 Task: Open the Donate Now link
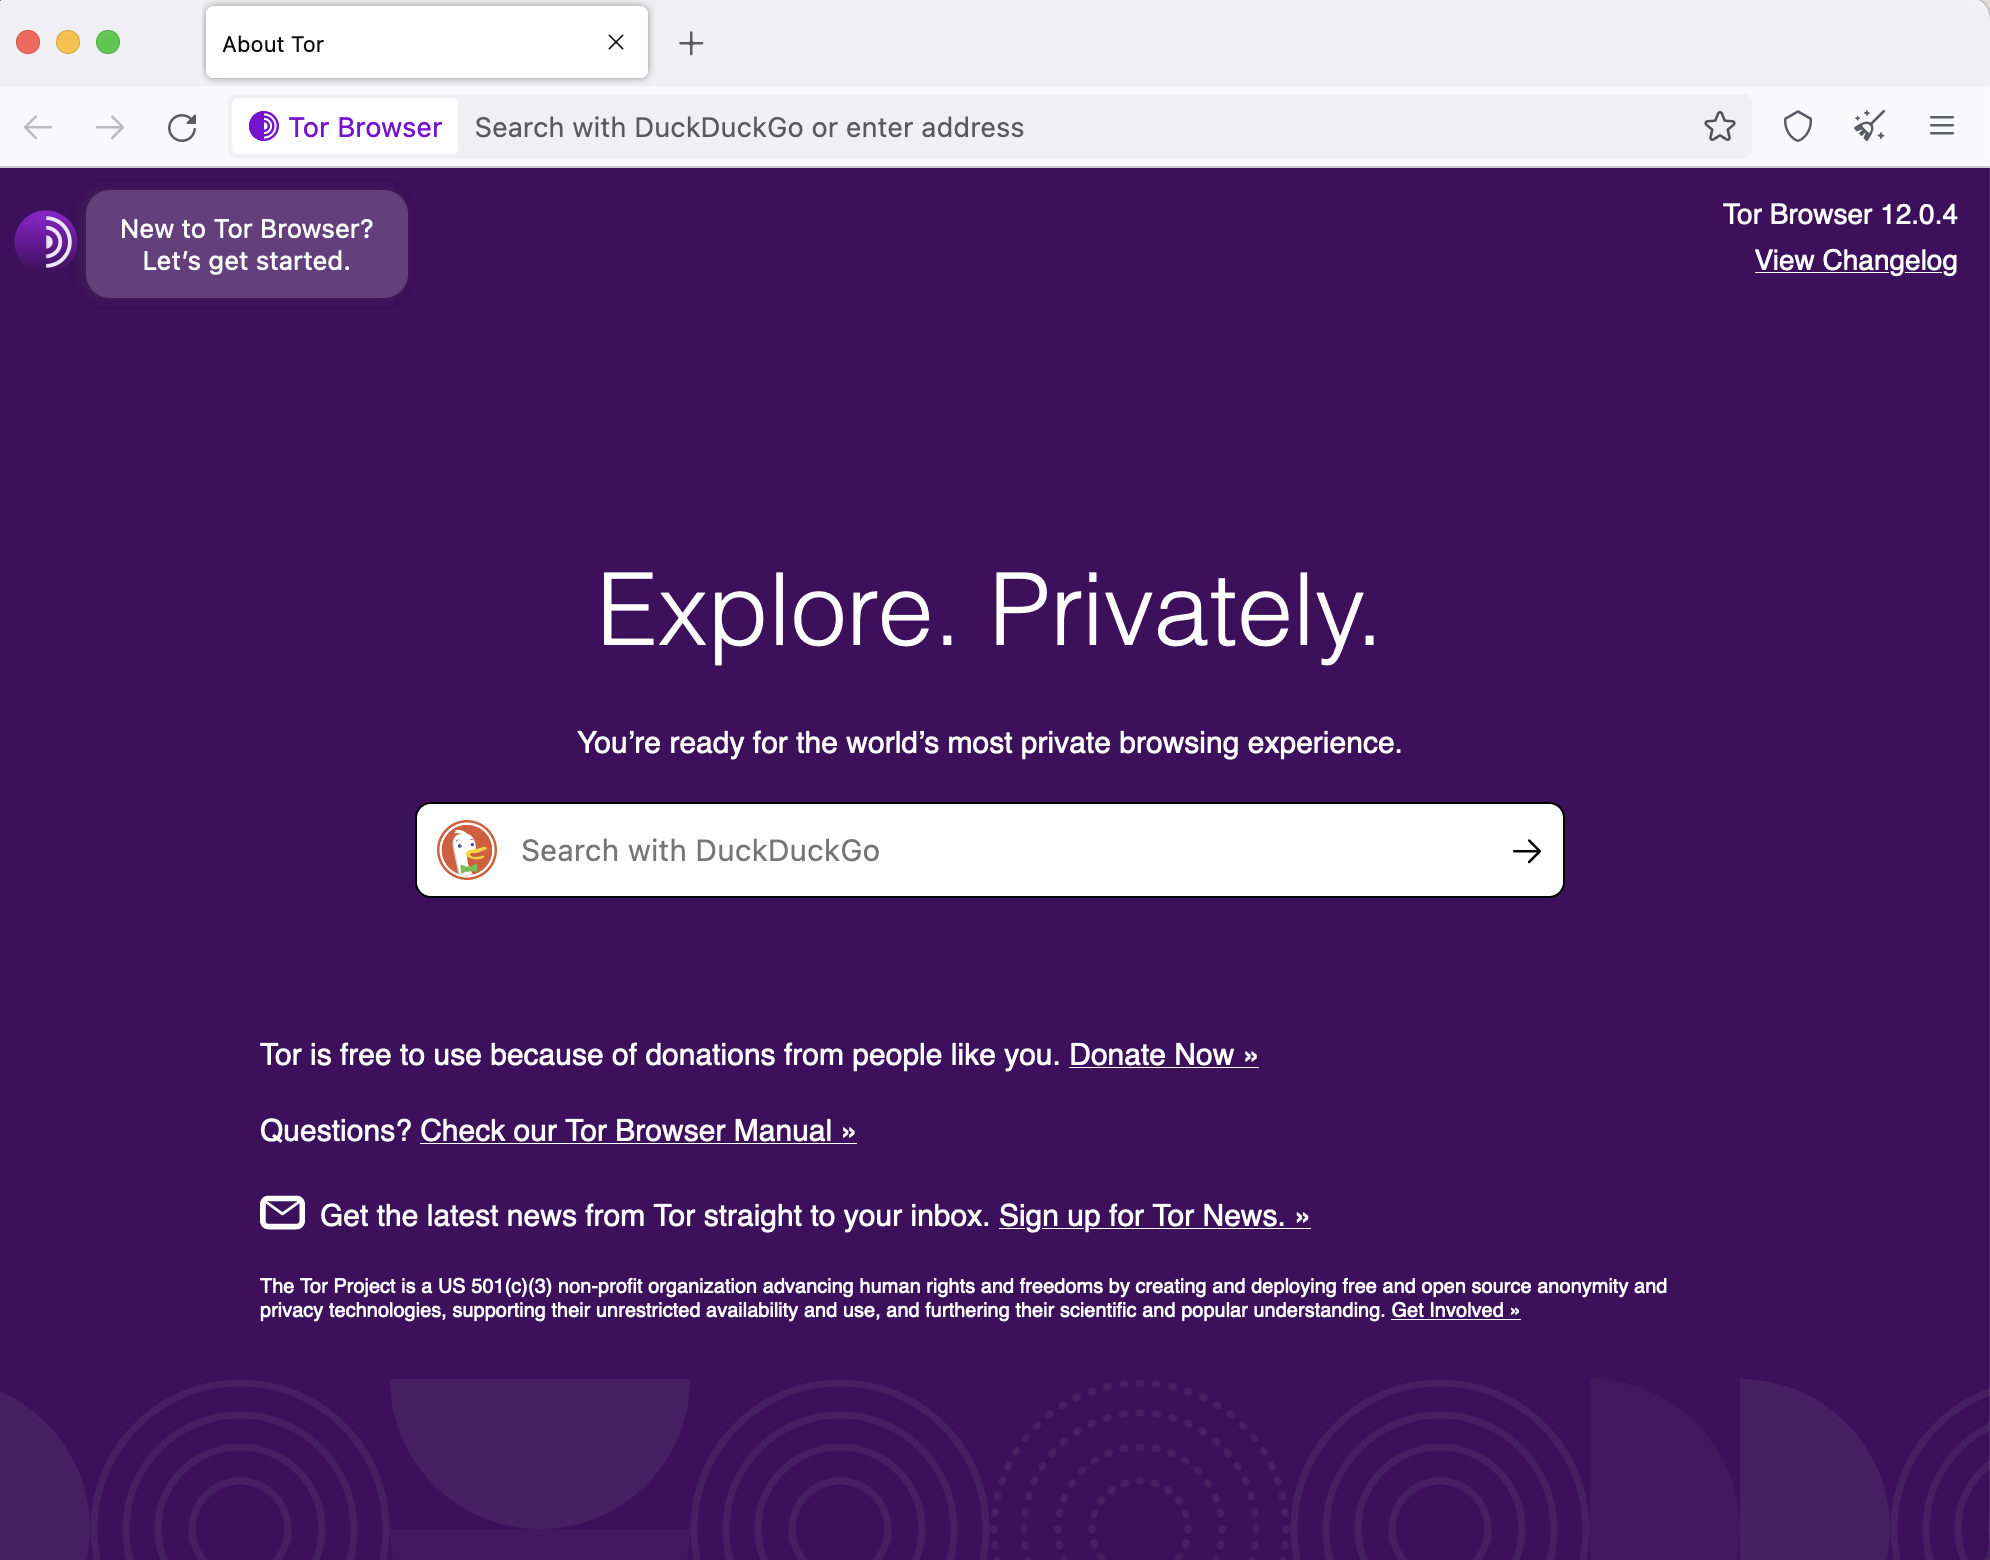click(1164, 1055)
